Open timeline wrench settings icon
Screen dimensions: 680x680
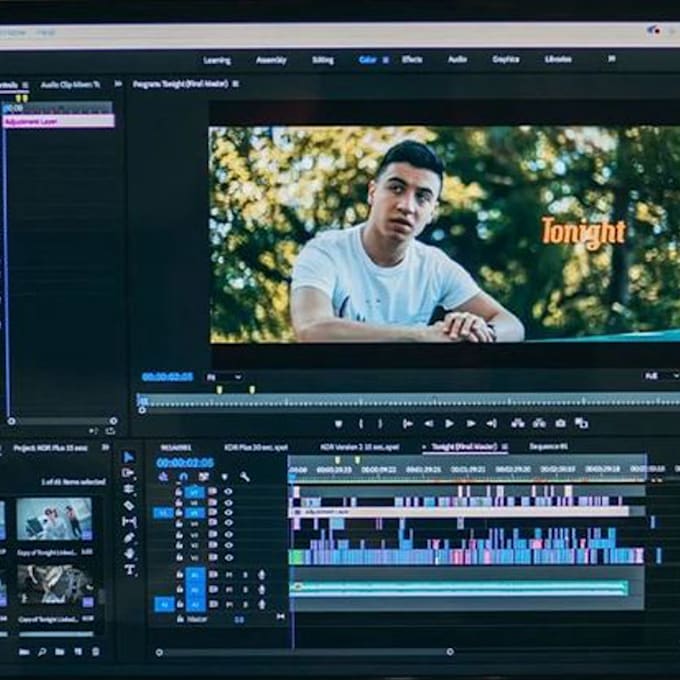[245, 477]
